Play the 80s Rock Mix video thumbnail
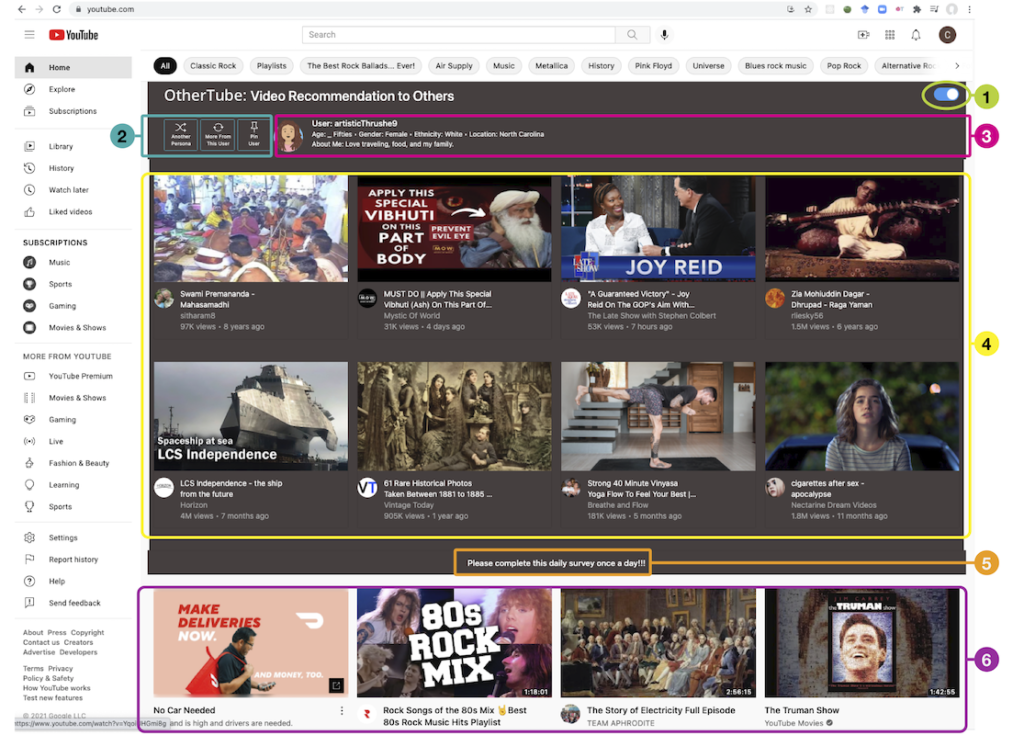This screenshot has width=1024, height=735. 455,643
